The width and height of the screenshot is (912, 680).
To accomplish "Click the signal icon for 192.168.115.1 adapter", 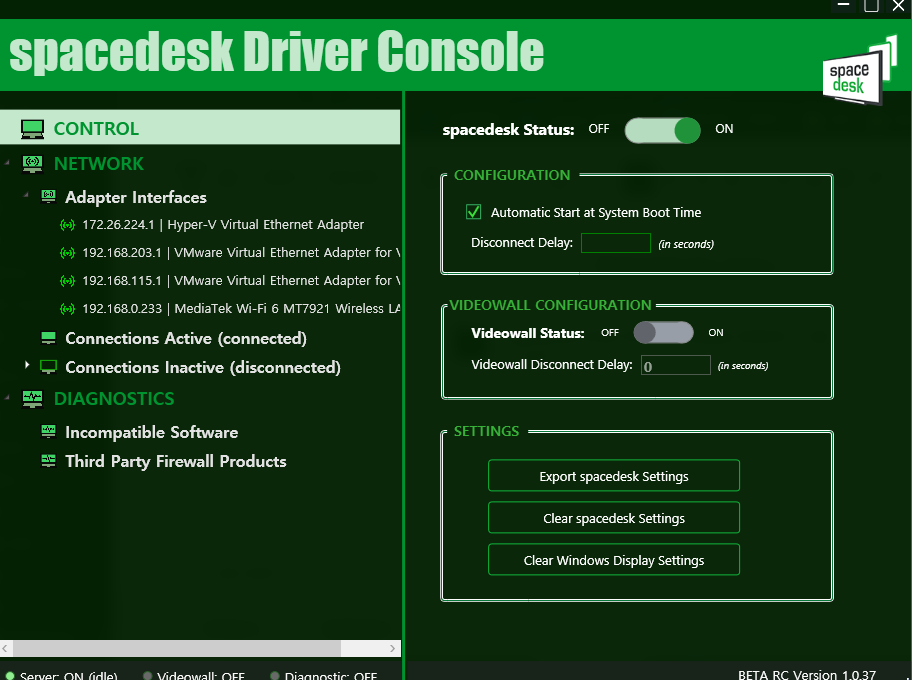I will click(67, 281).
